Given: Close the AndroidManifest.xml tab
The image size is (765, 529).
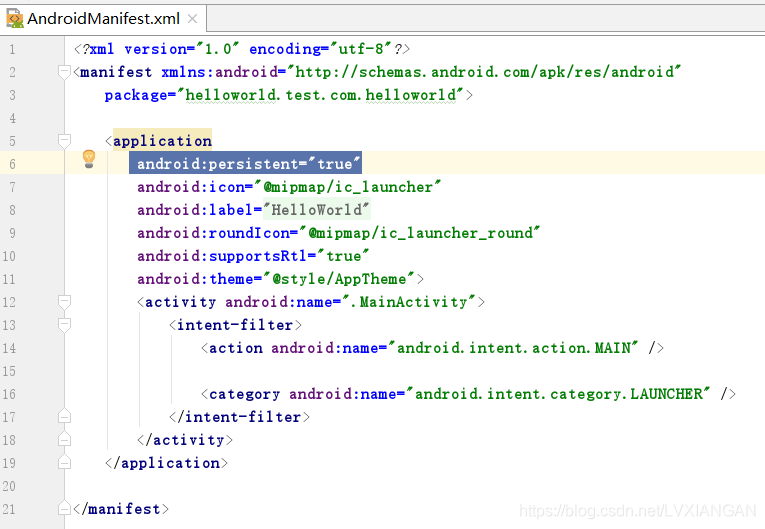Looking at the screenshot, I should [192, 19].
